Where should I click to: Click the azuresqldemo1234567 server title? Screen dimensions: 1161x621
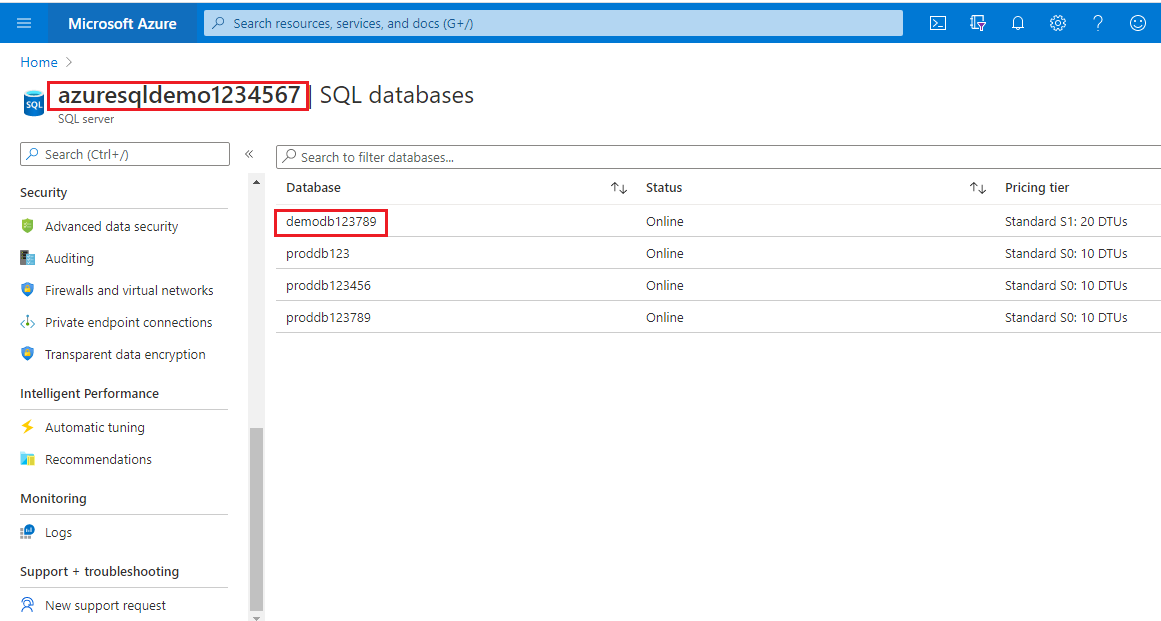click(179, 95)
